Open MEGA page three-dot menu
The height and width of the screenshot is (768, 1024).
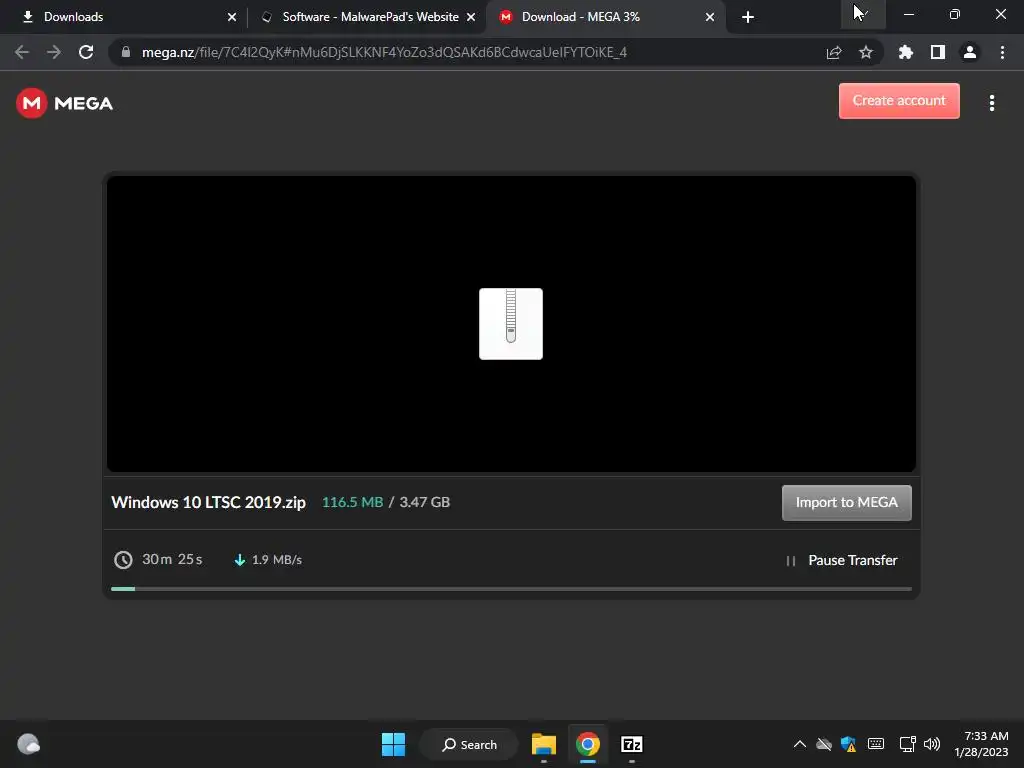991,103
